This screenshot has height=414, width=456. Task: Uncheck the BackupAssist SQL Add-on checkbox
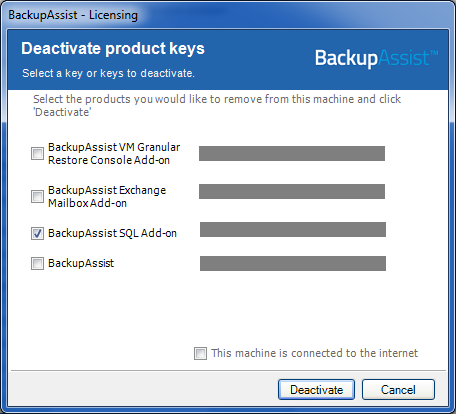point(37,233)
